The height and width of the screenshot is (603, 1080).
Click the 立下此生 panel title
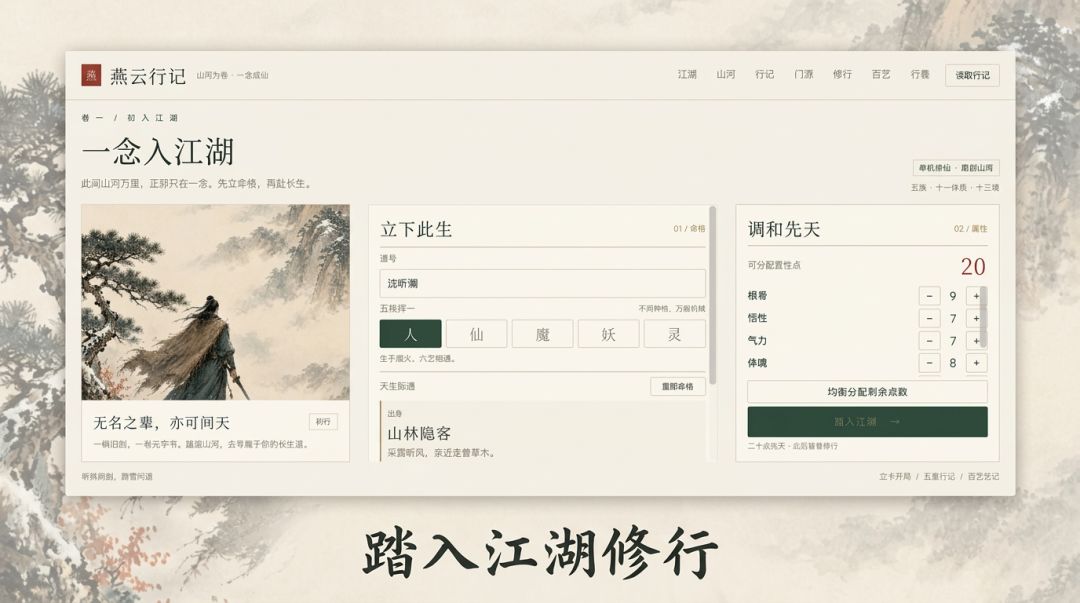coord(416,229)
